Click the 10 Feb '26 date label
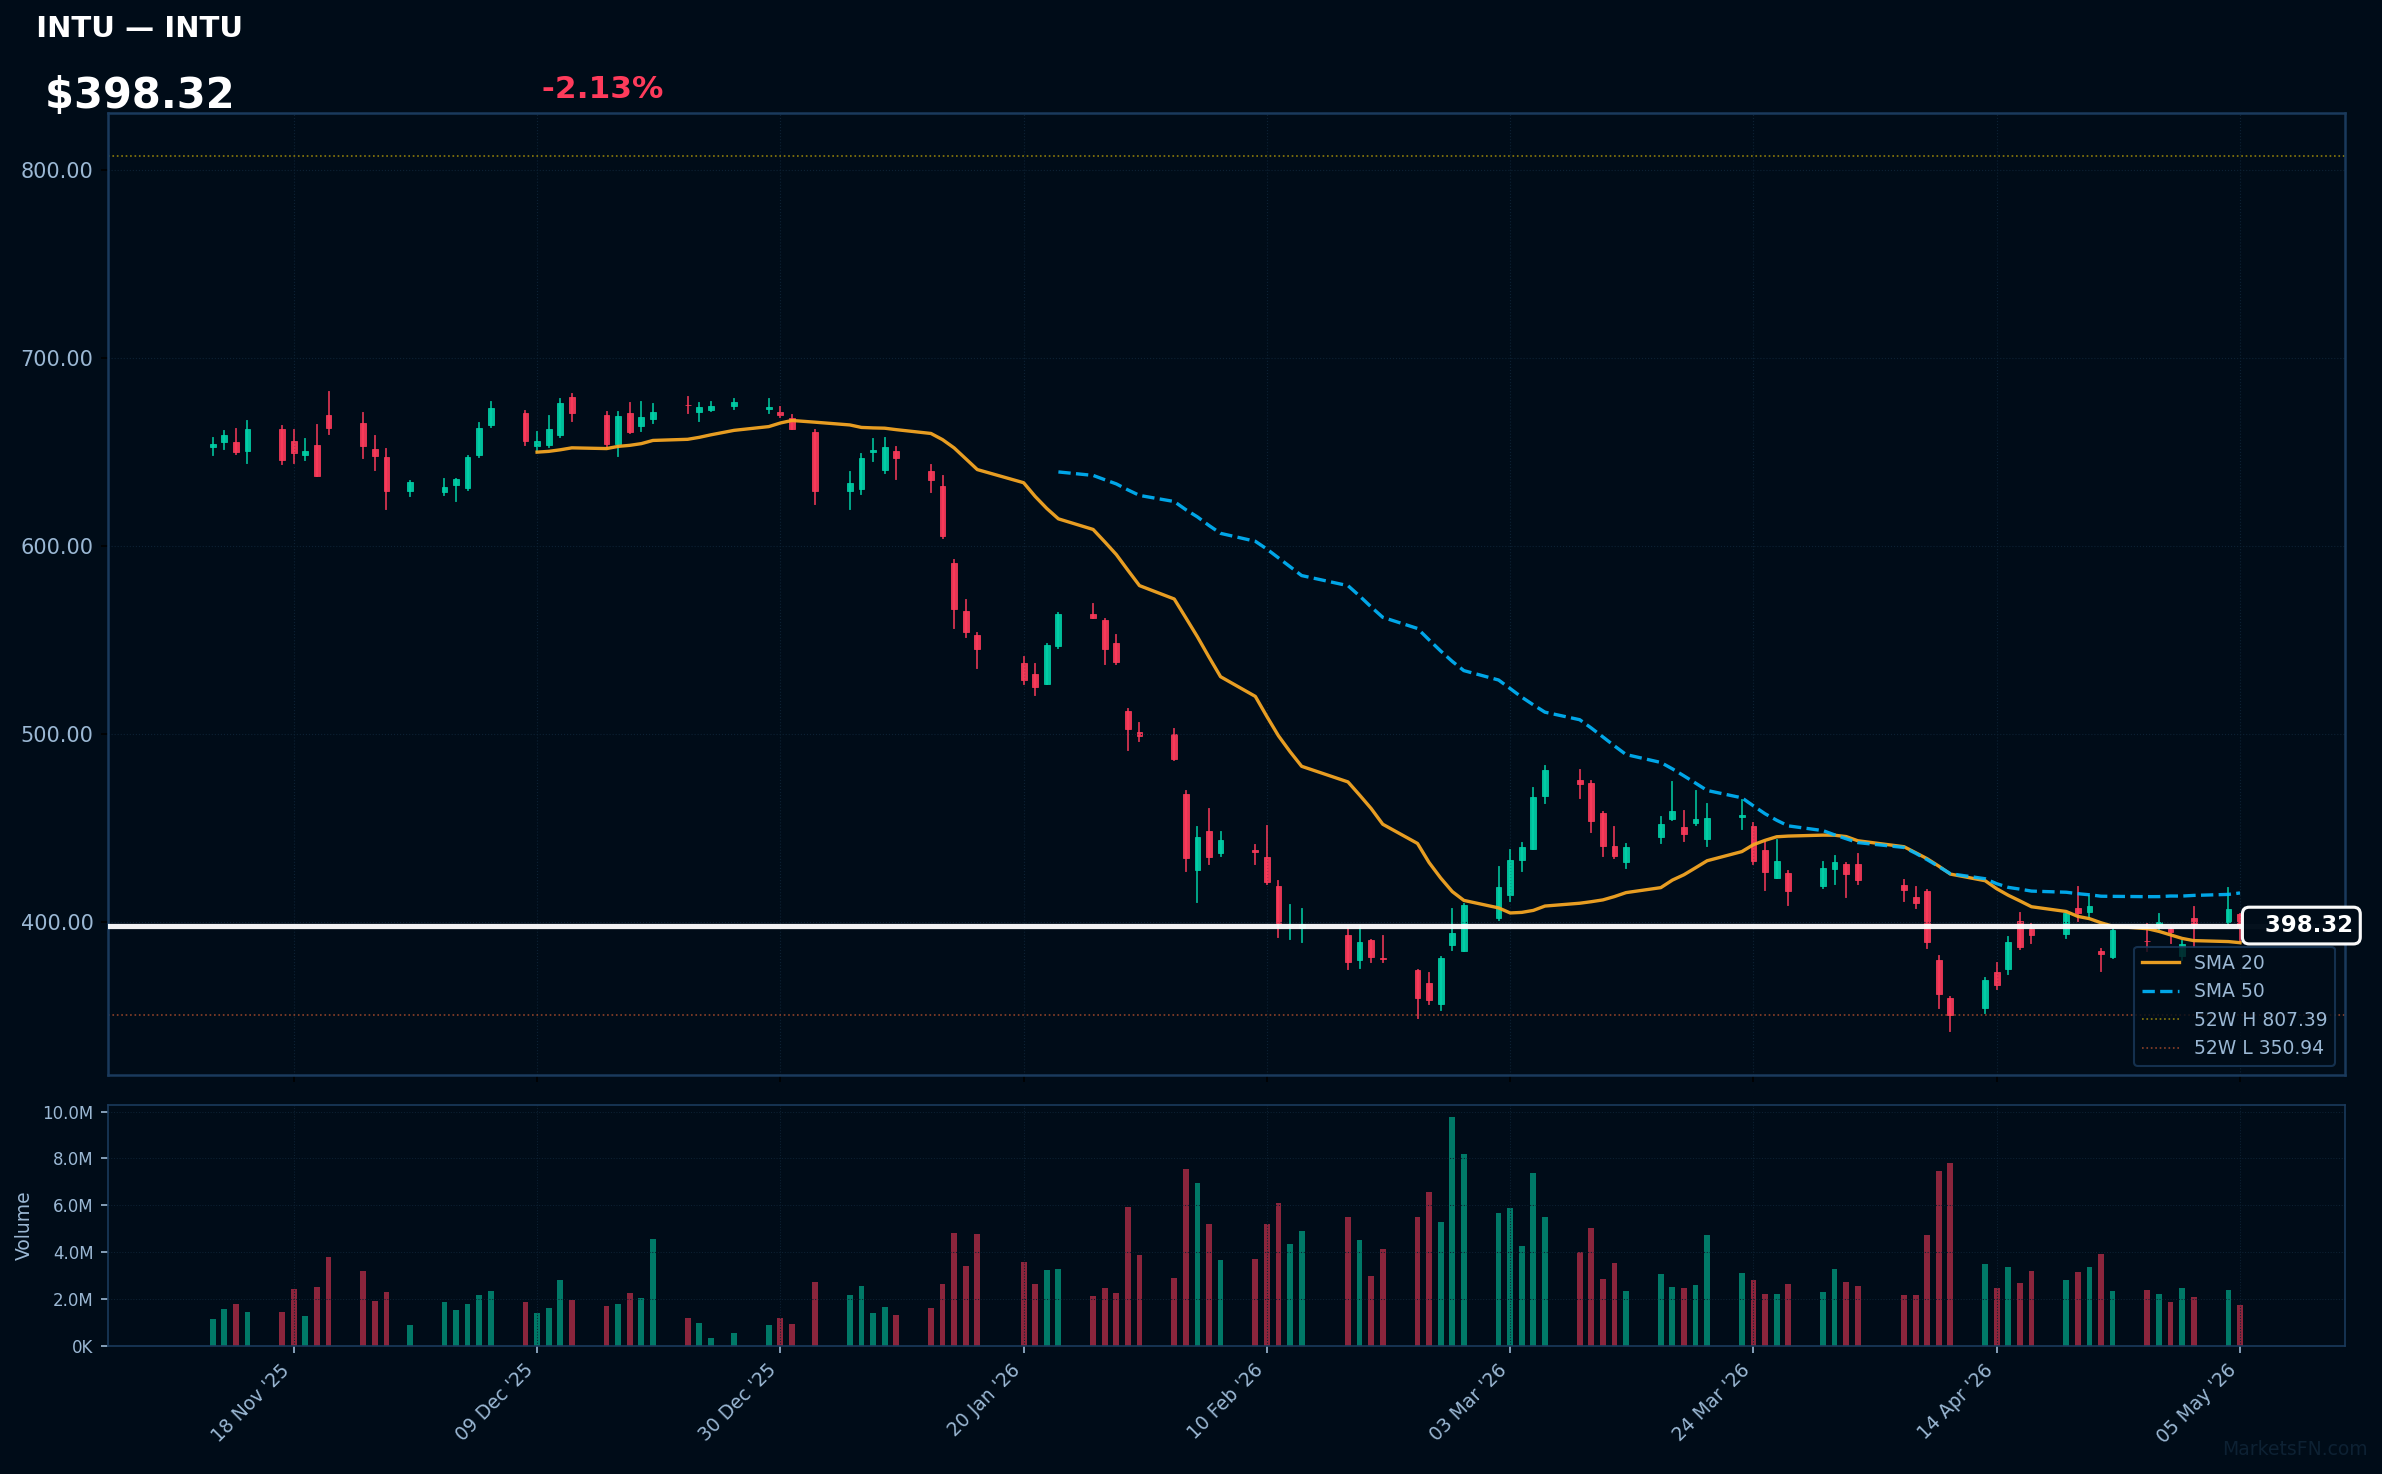The height and width of the screenshot is (1474, 2382). pyautogui.click(x=1224, y=1402)
